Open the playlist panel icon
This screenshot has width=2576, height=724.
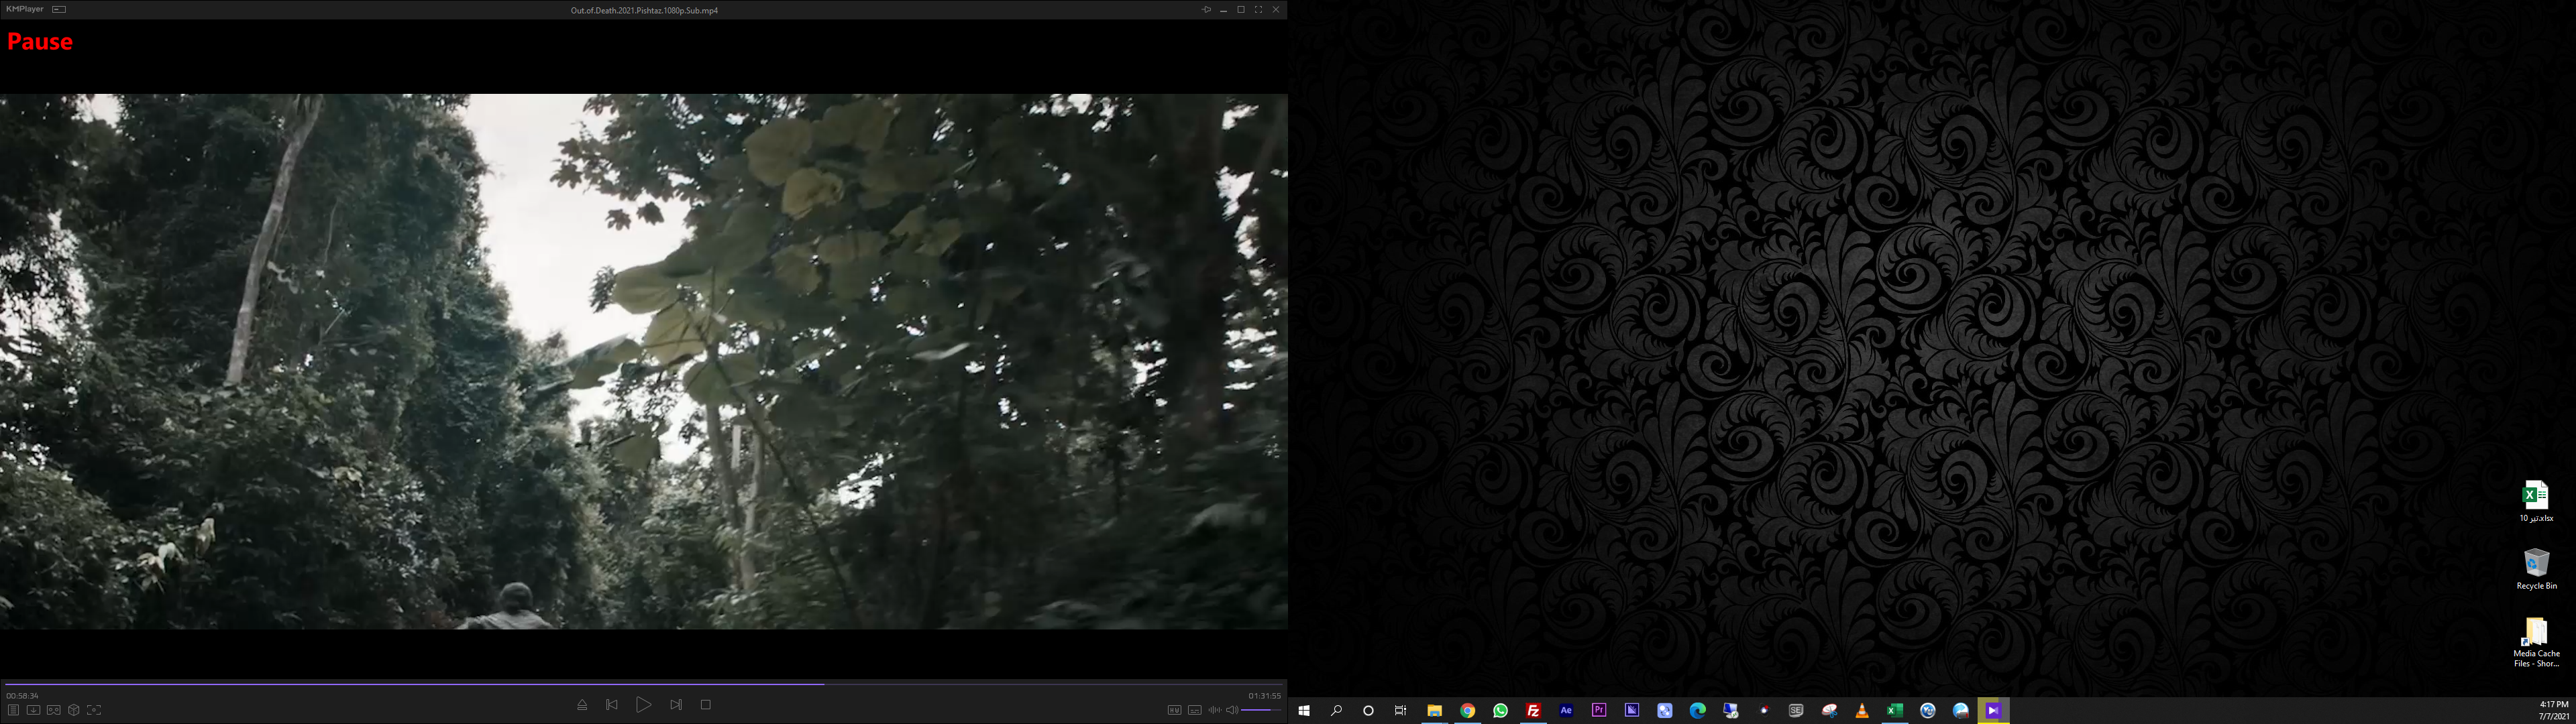coord(13,710)
